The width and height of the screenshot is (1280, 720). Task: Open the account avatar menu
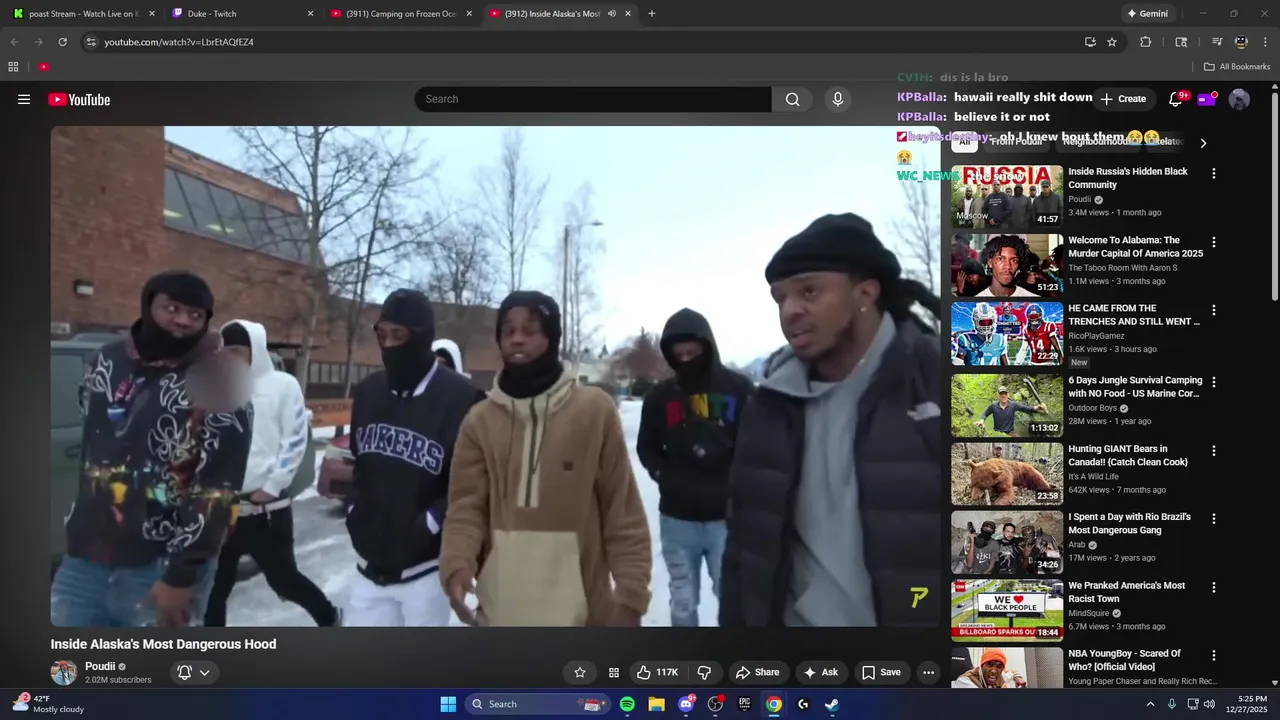click(x=1239, y=99)
